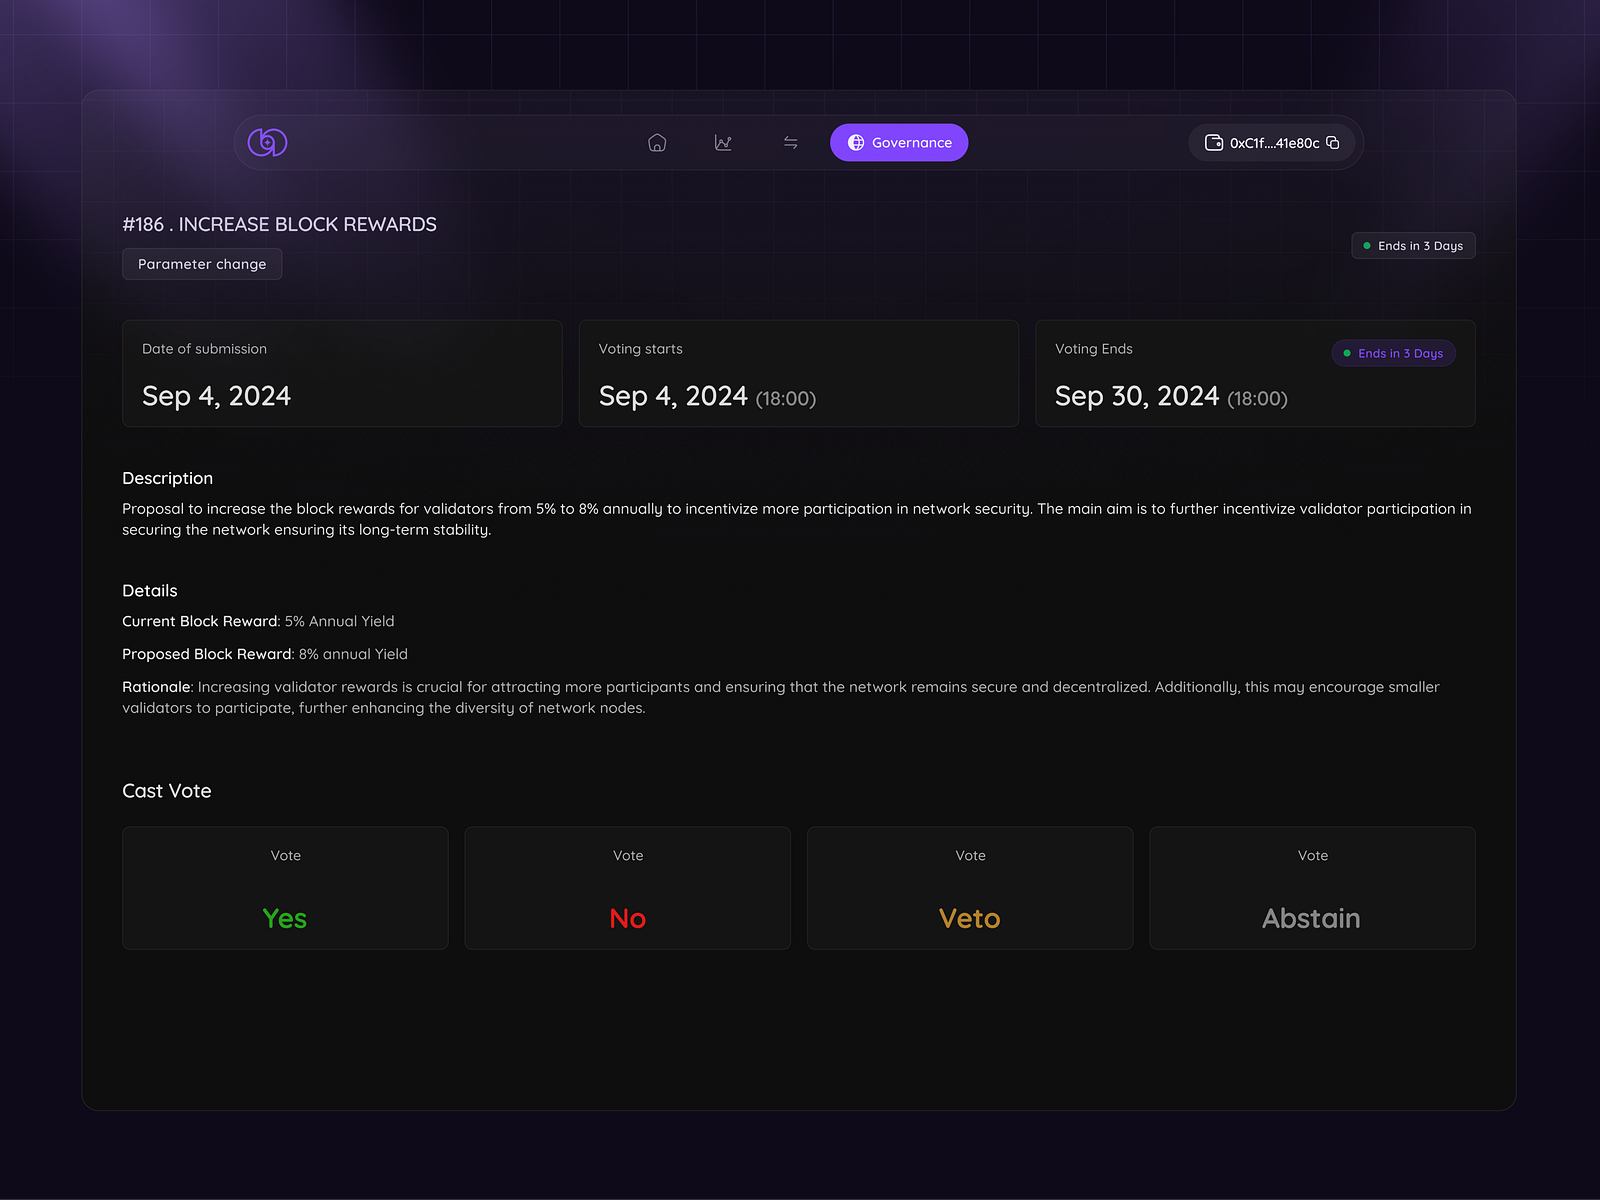1600x1200 pixels.
Task: Click the "Parameter change" tag
Action: tap(201, 263)
